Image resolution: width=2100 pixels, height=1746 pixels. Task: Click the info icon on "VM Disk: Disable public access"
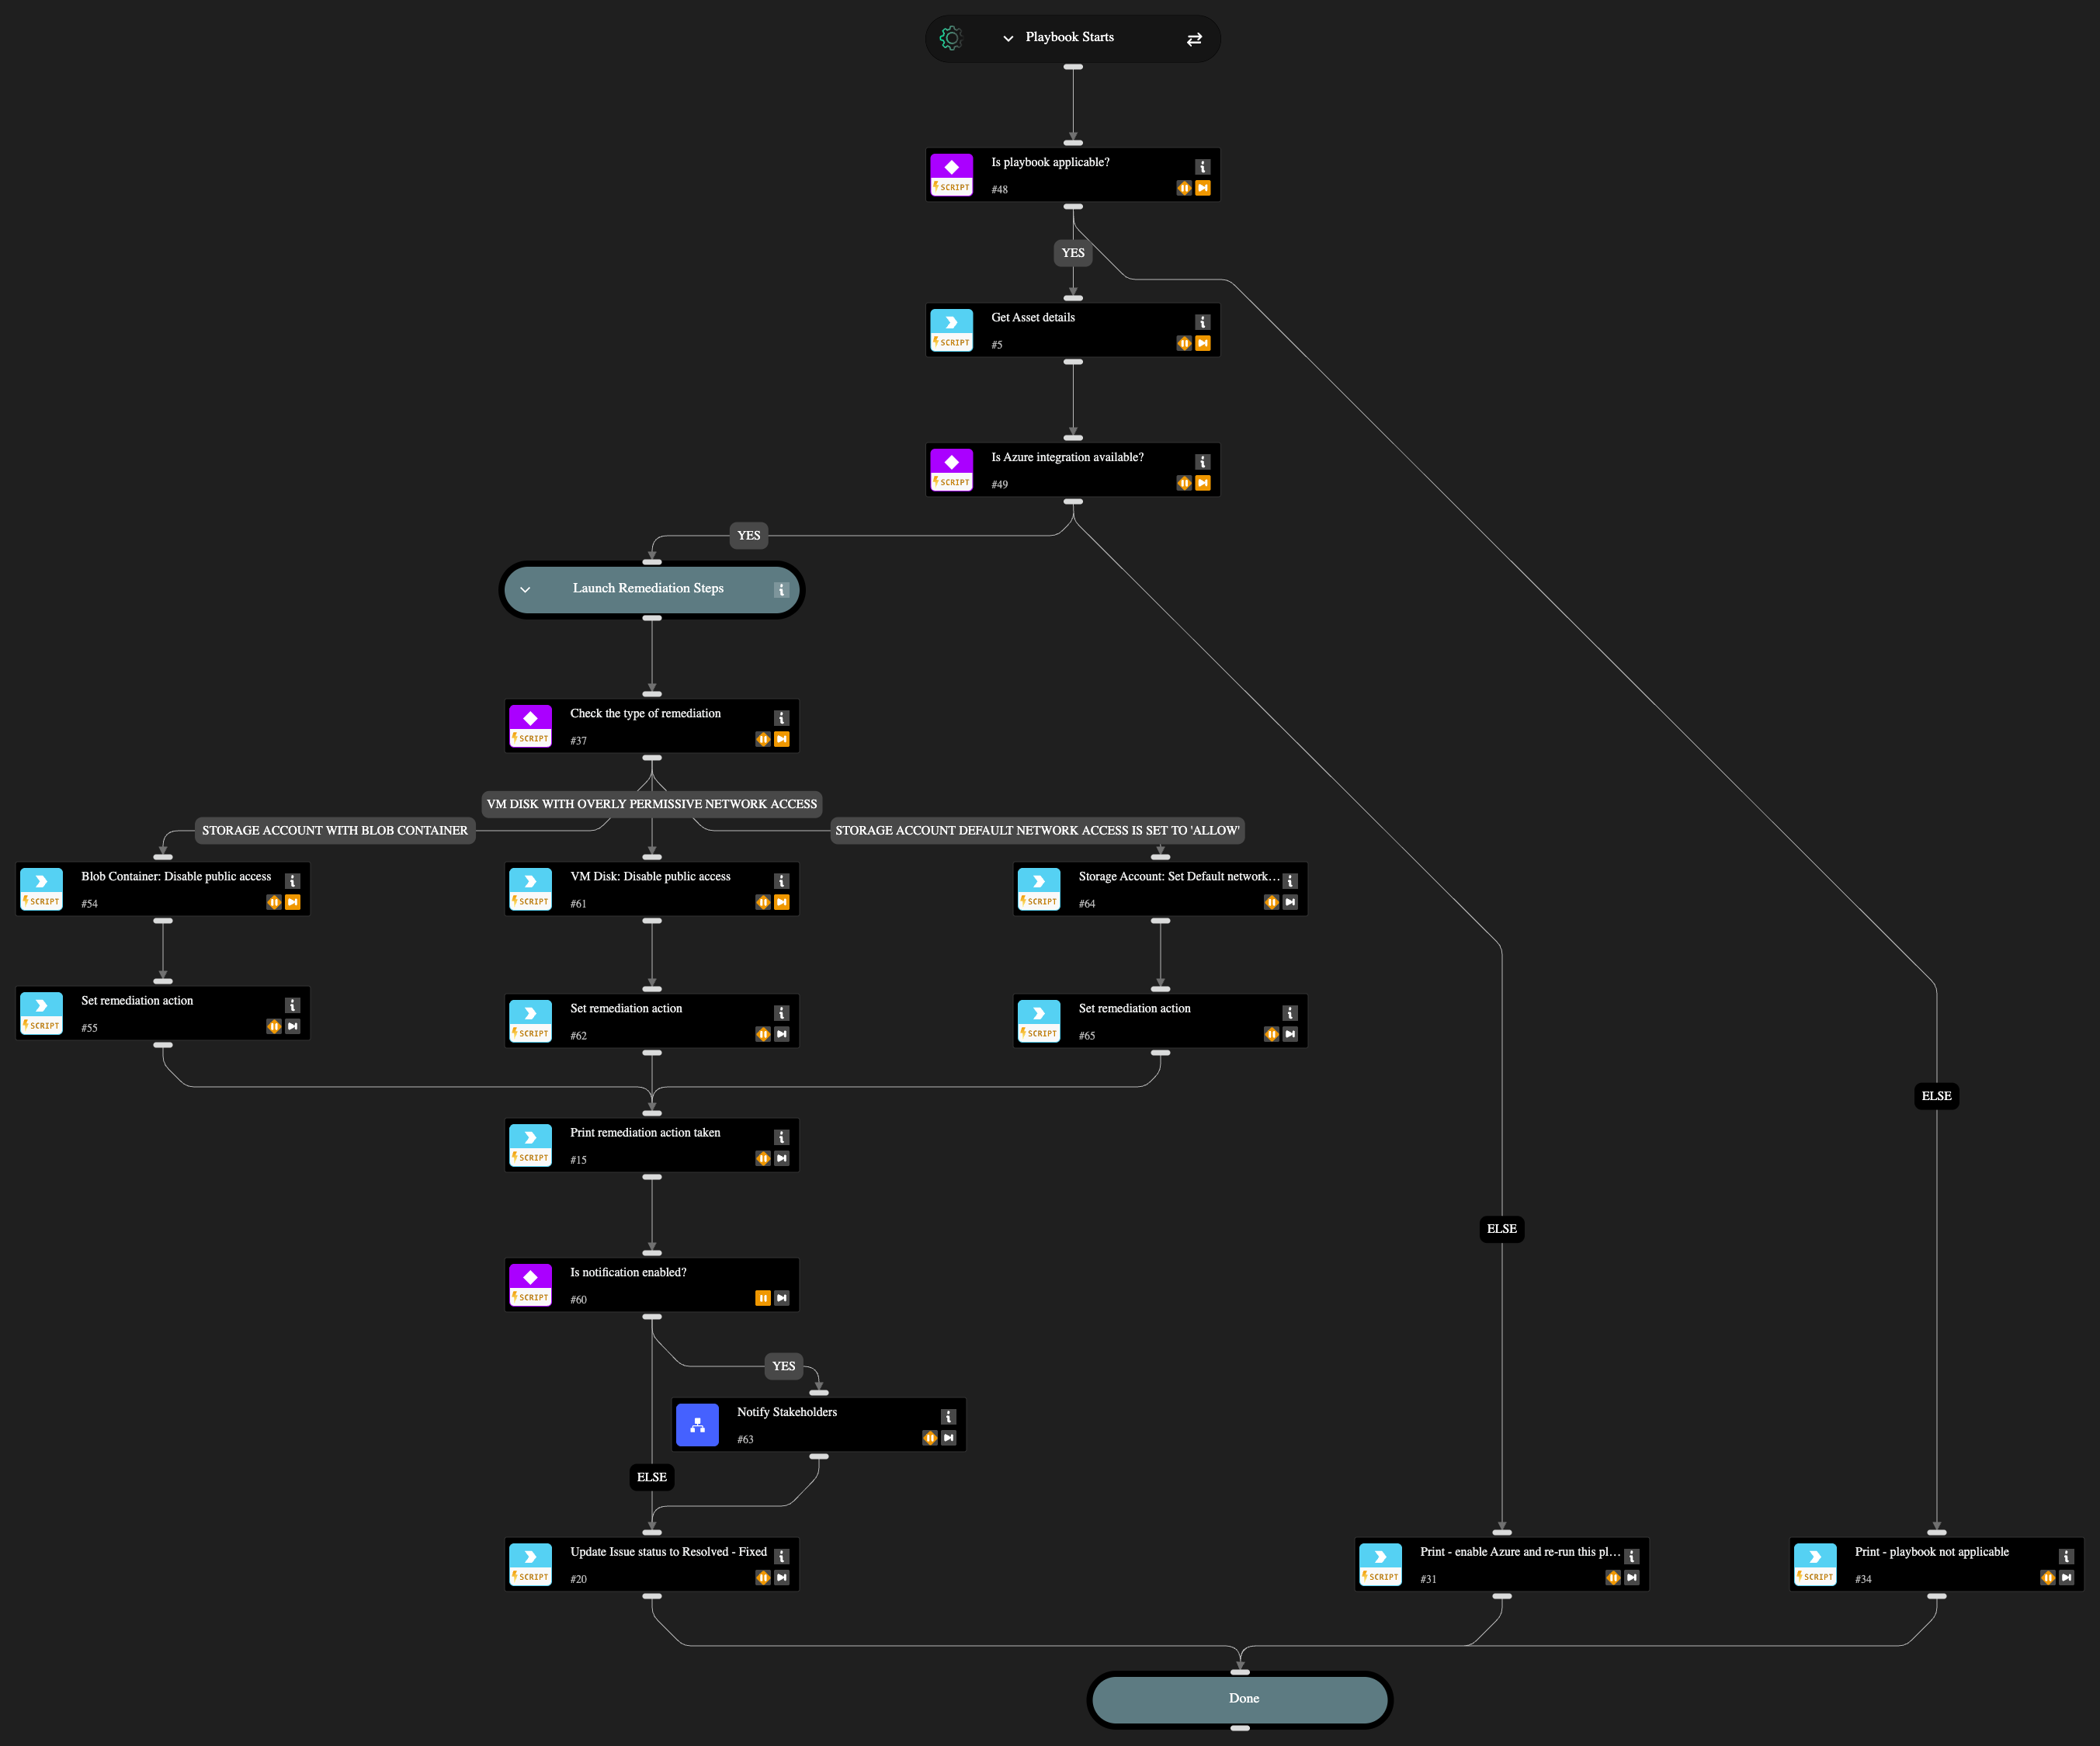[x=781, y=881]
